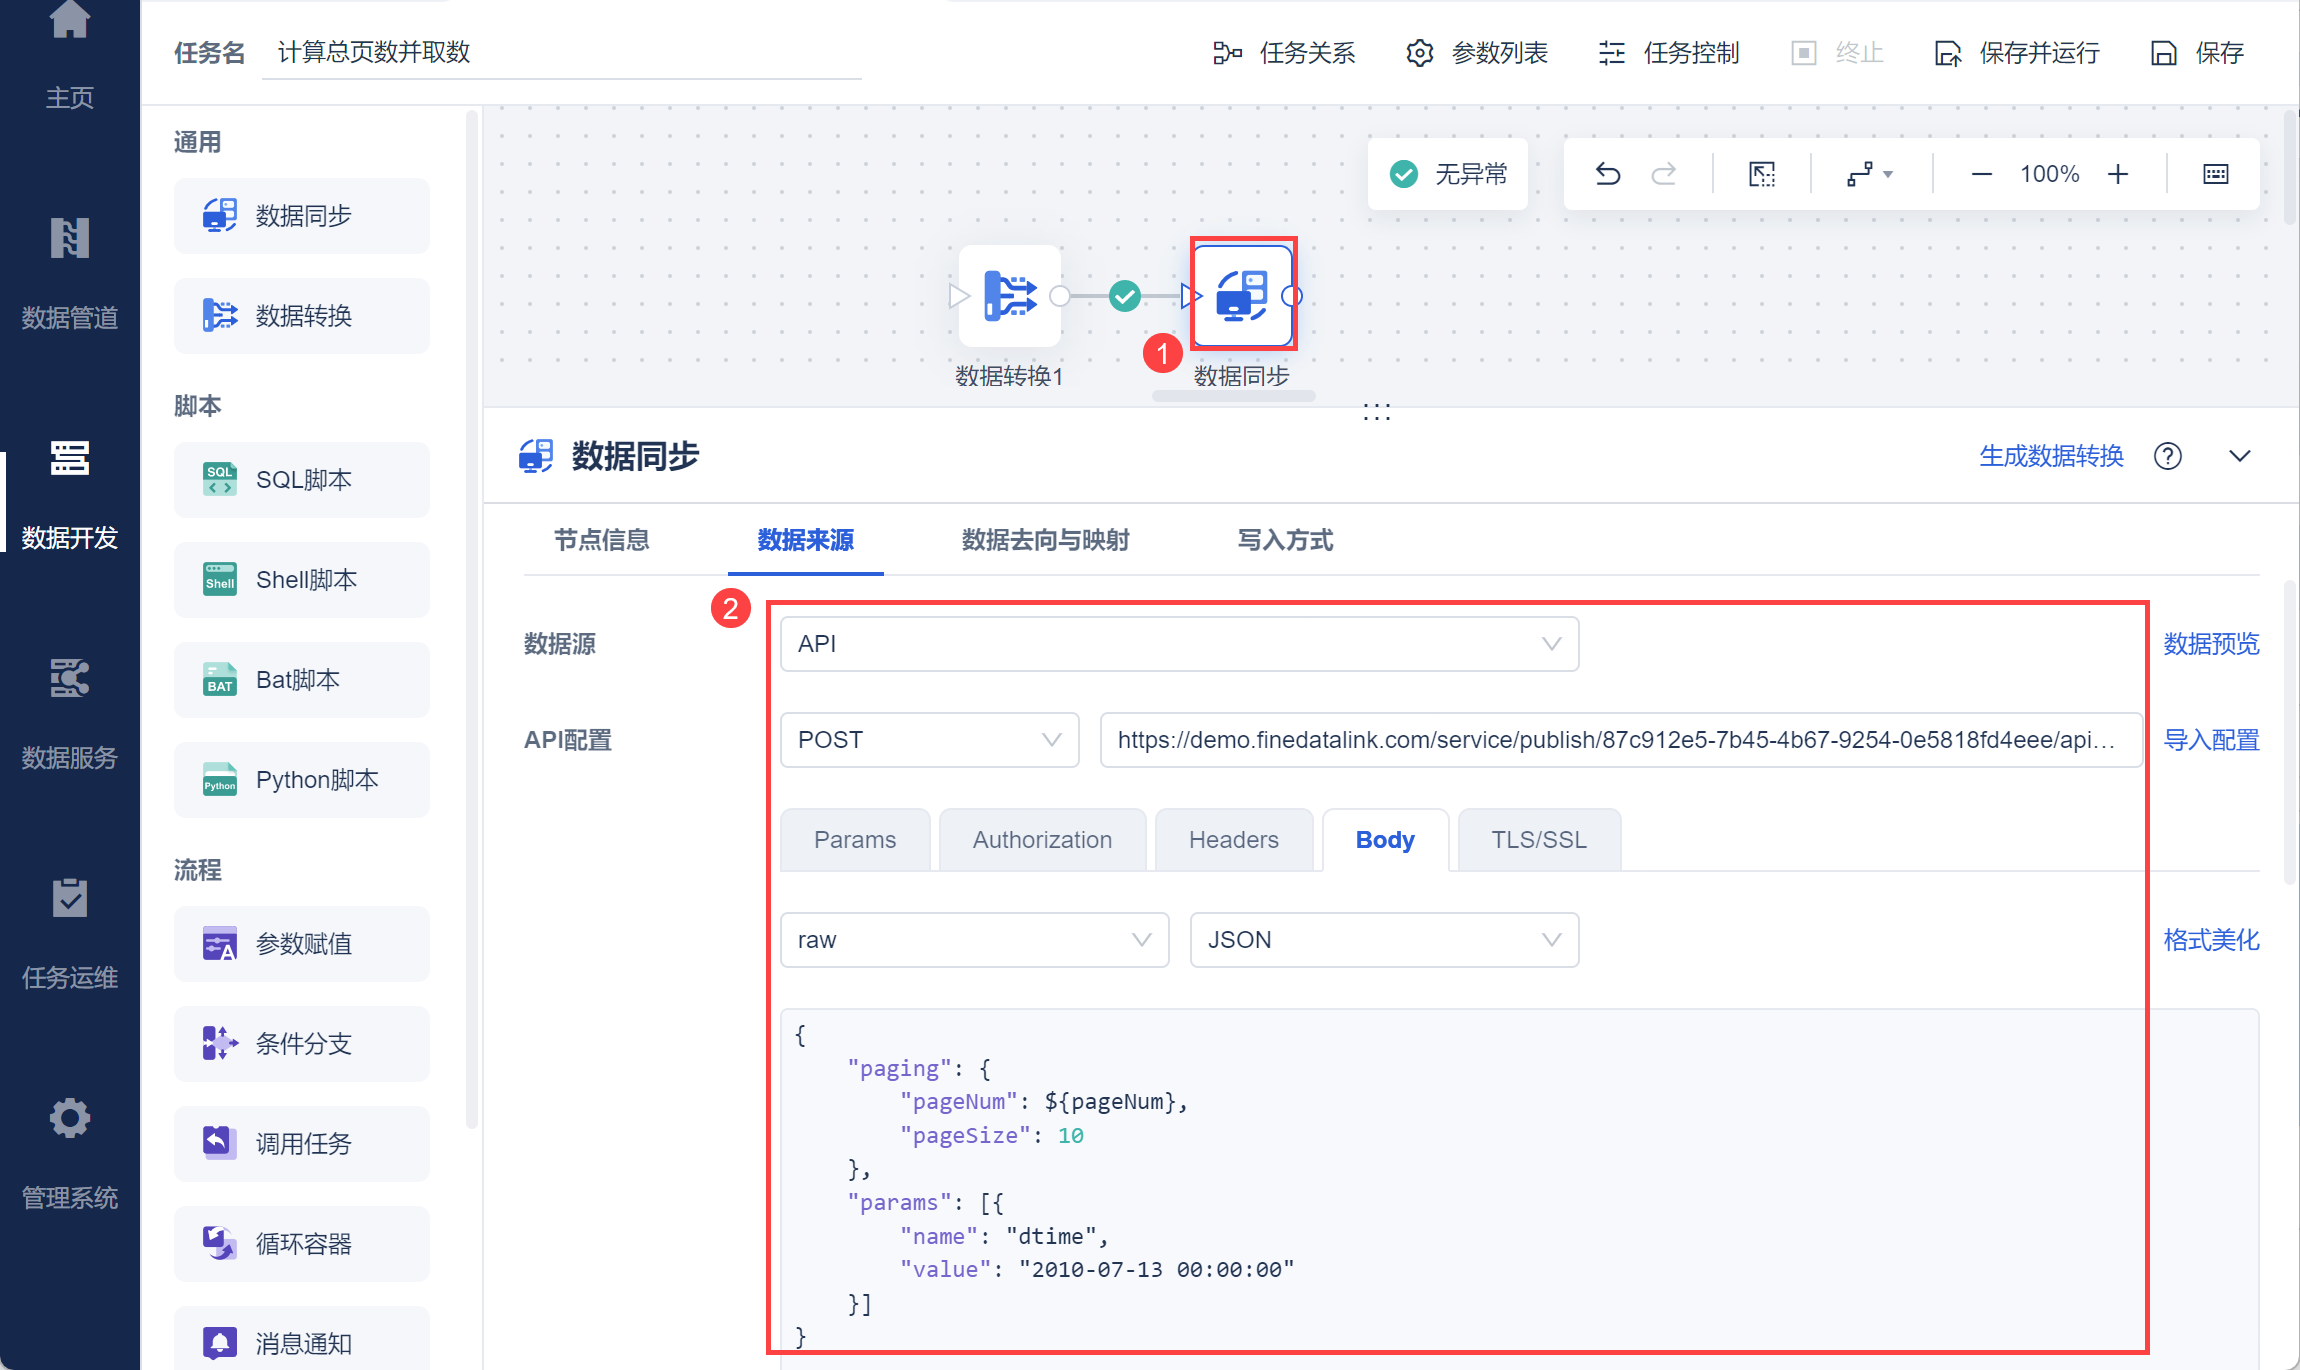2300x1370 pixels.
Task: Click the zoom out minus icon
Action: click(1981, 174)
